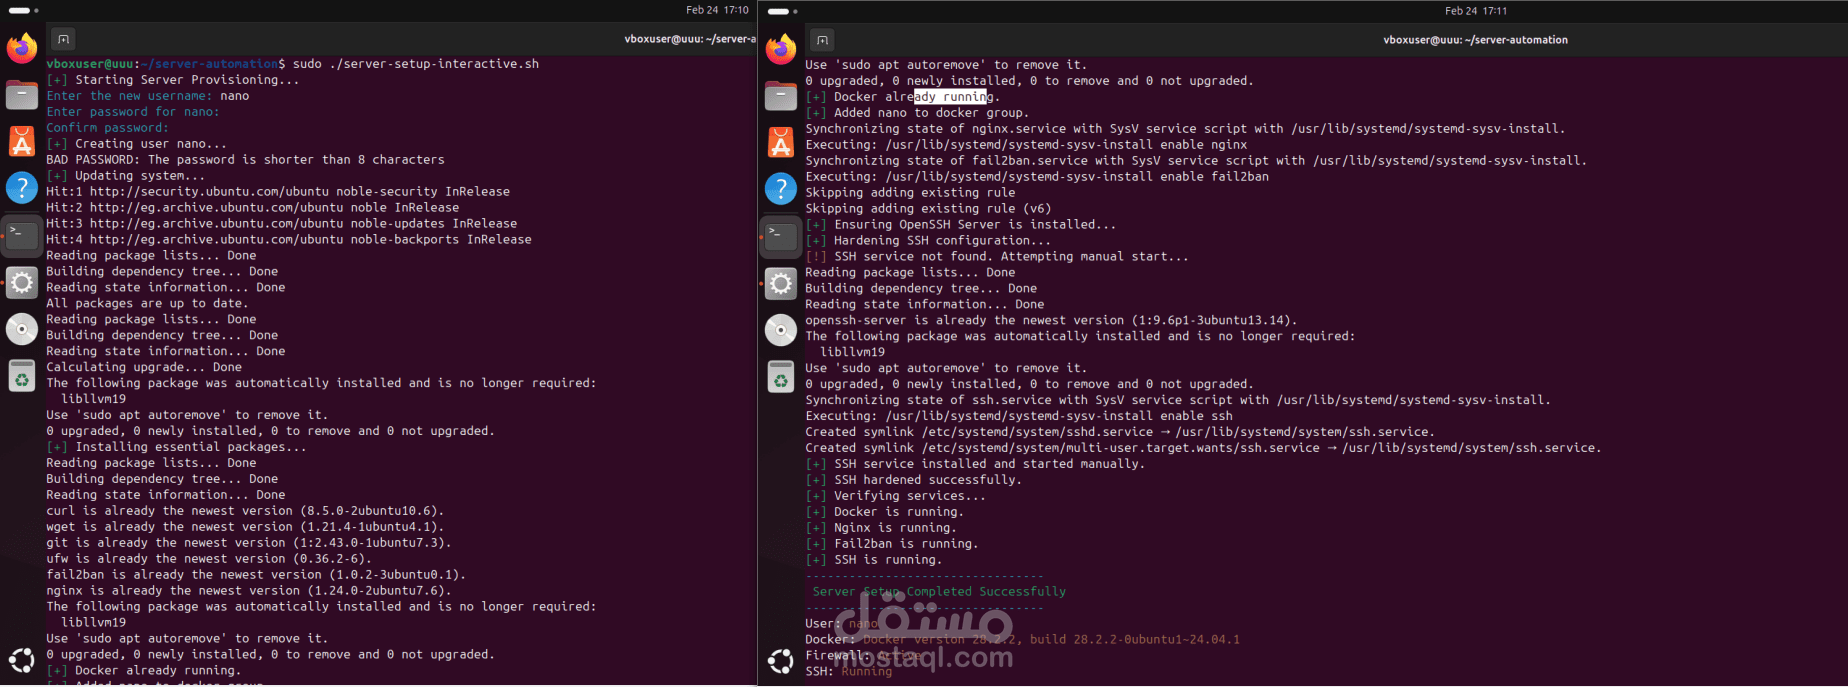Click wget already newest version line
1848x687 pixels.
click(x=245, y=527)
